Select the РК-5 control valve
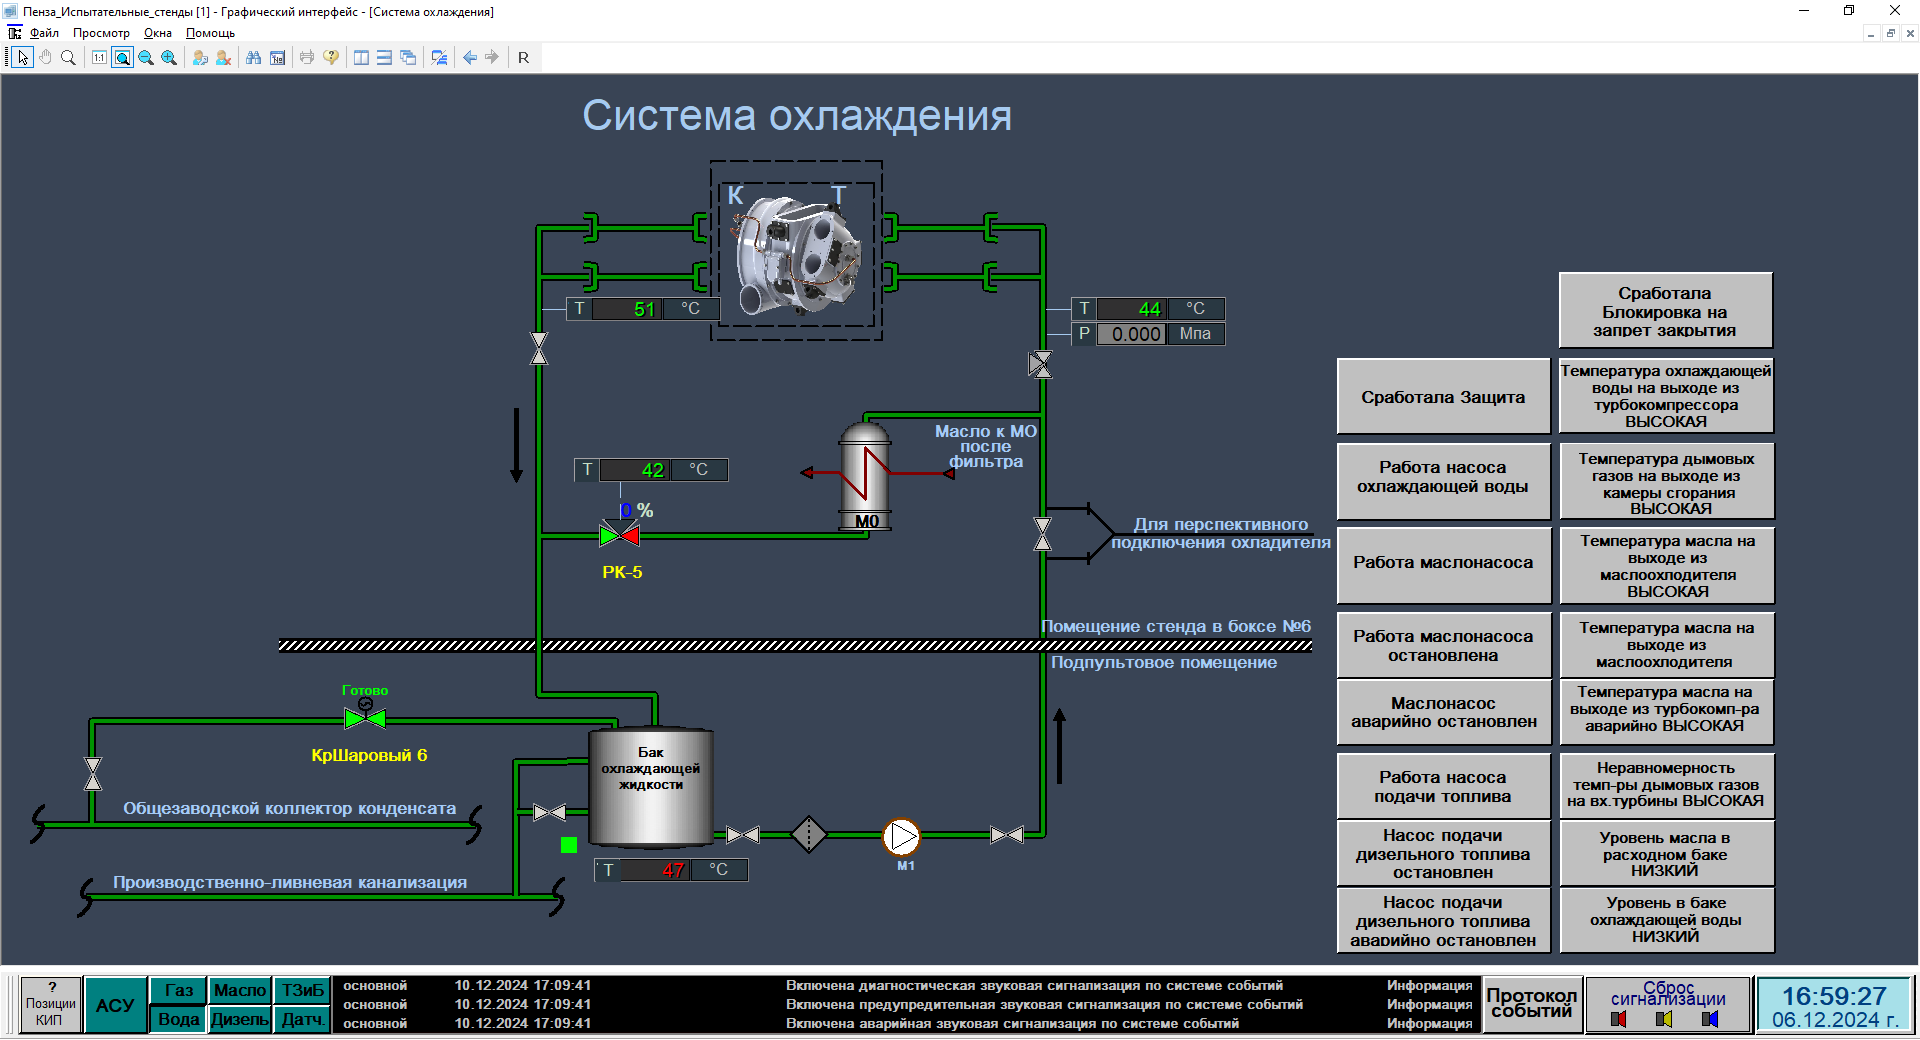The width and height of the screenshot is (1920, 1040). click(x=620, y=536)
